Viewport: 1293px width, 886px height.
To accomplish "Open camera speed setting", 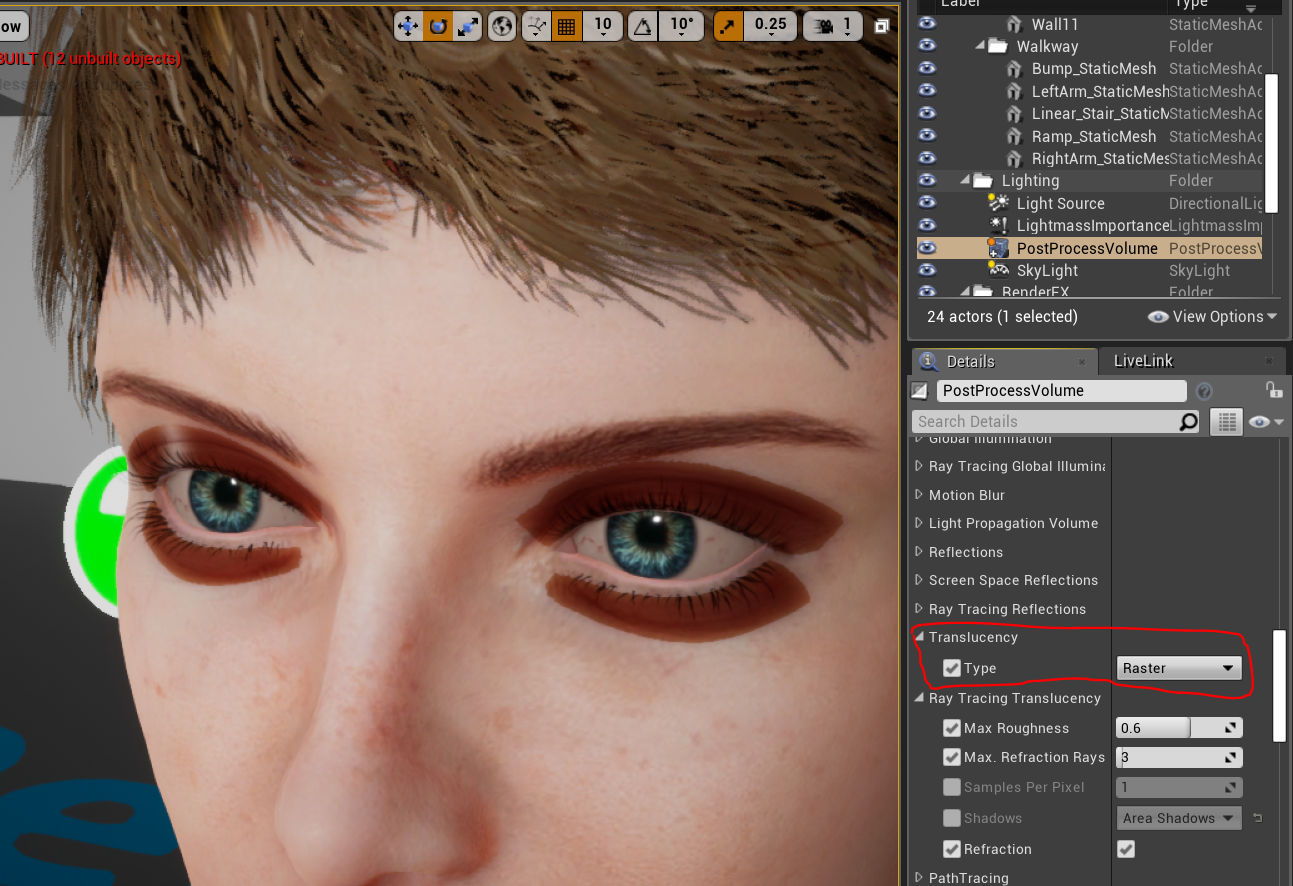I will pyautogui.click(x=832, y=26).
